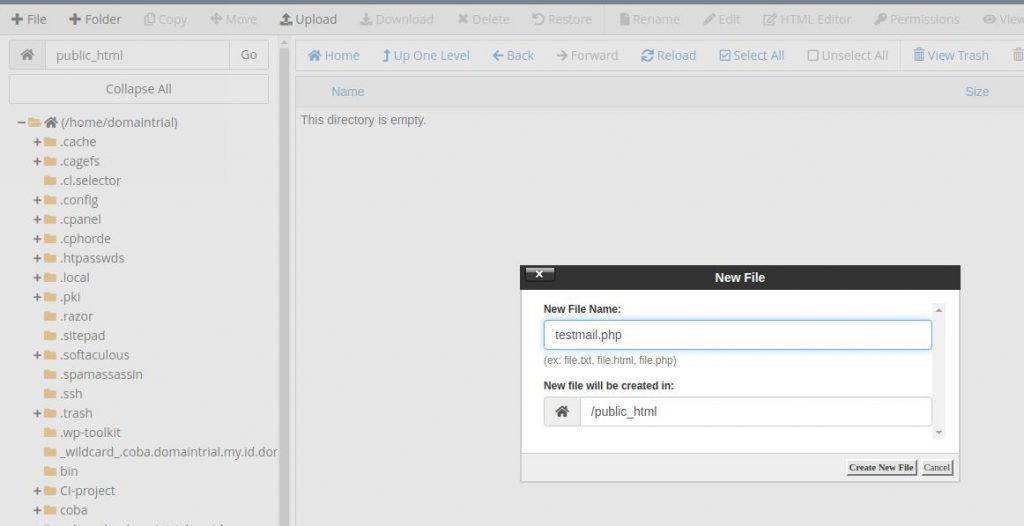
Task: Open the File menu to add file
Action: click(x=29, y=19)
